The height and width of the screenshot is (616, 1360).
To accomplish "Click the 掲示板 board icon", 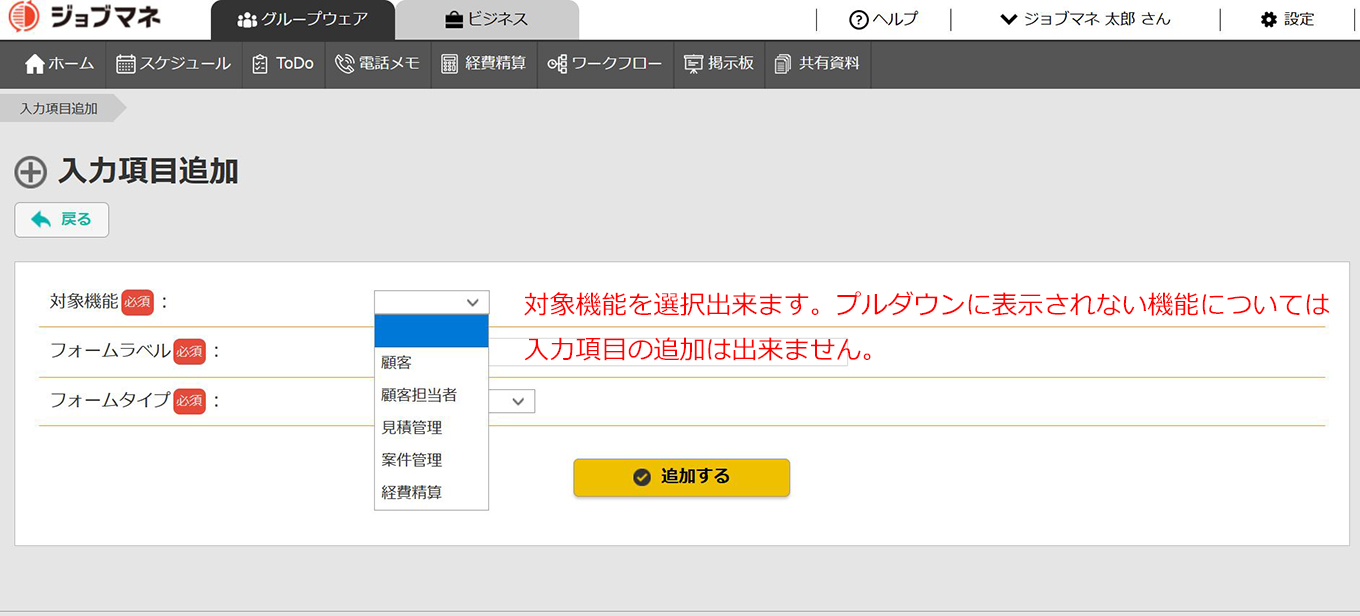I will tap(693, 64).
